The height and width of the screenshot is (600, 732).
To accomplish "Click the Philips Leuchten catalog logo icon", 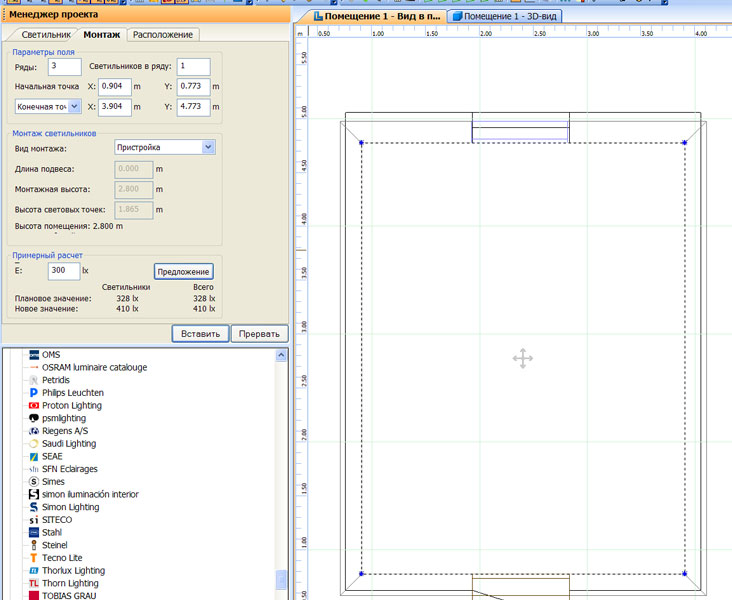I will point(33,393).
